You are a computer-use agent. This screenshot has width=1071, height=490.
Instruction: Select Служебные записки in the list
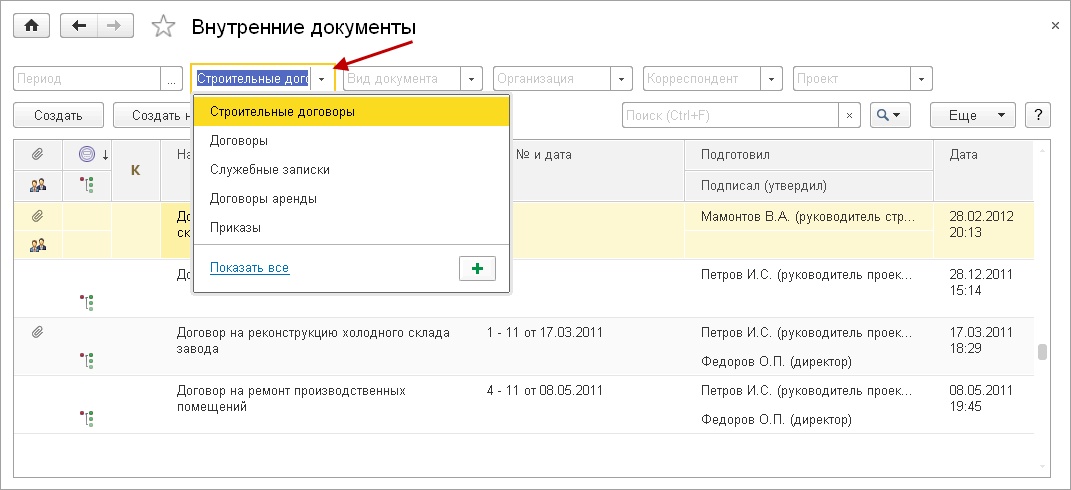point(352,169)
